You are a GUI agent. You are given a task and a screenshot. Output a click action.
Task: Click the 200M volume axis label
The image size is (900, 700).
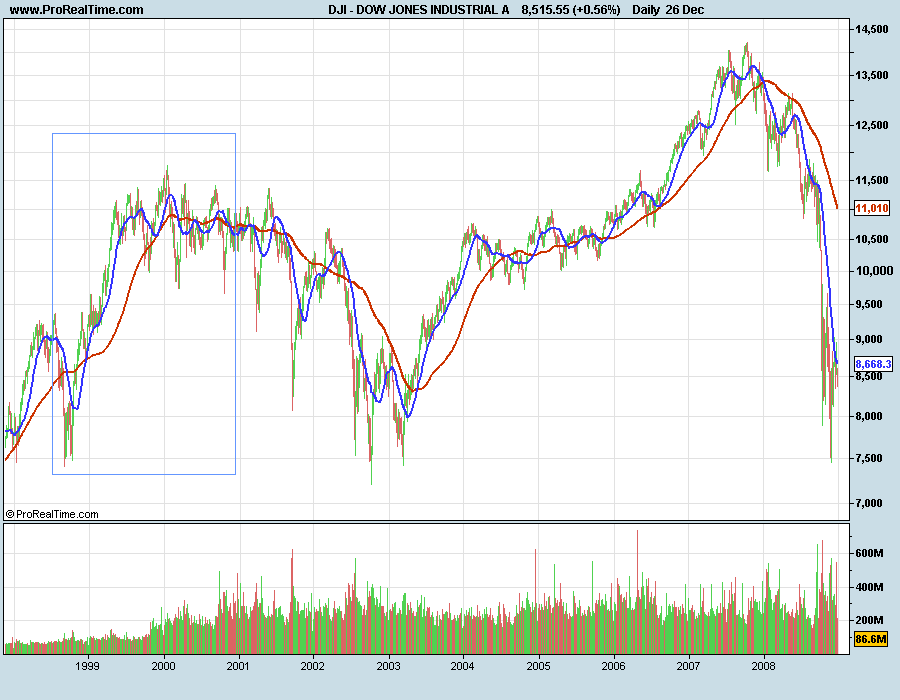[x=869, y=620]
